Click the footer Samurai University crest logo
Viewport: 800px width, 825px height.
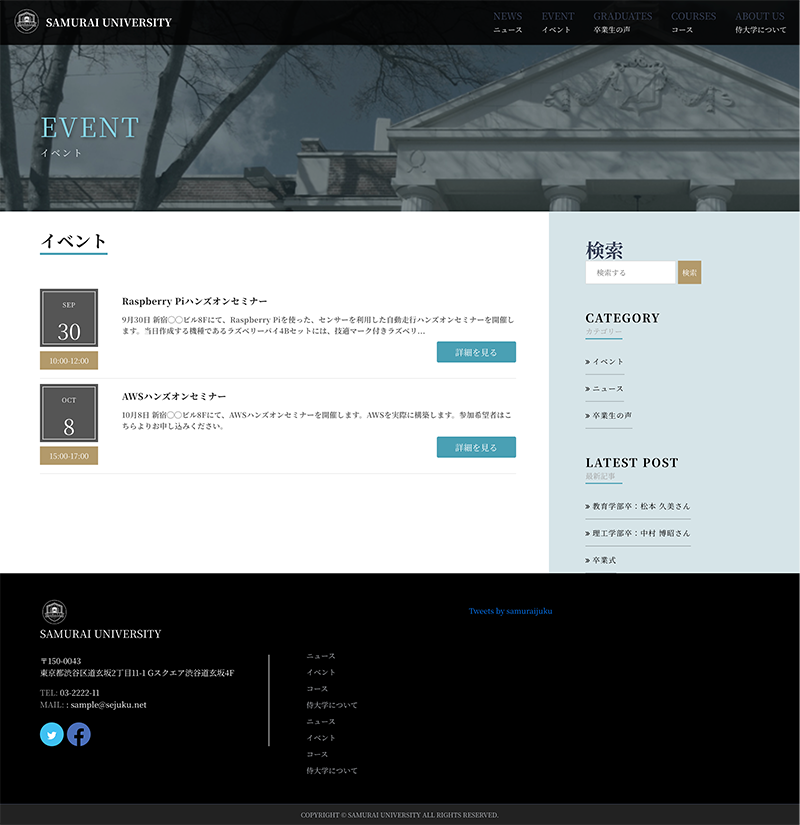(54, 611)
